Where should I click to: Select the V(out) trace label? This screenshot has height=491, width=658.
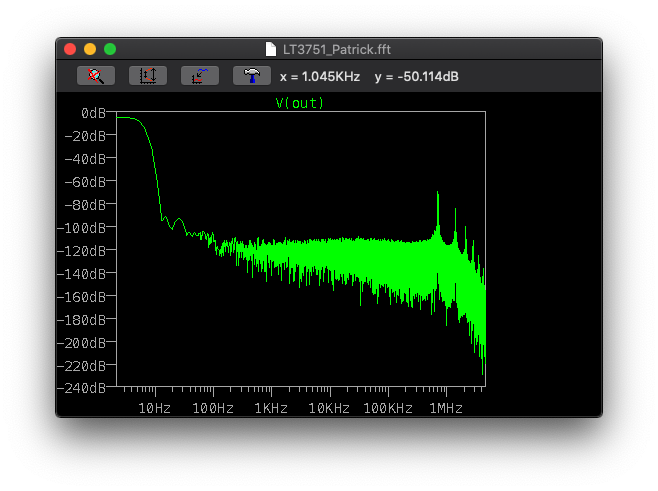(299, 103)
